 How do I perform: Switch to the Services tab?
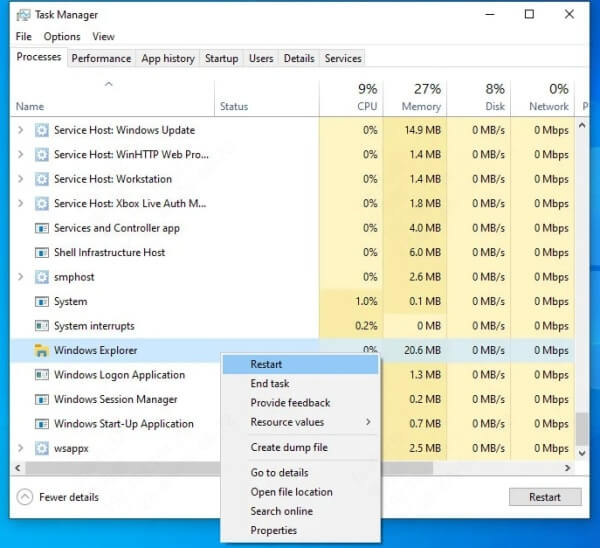(343, 59)
